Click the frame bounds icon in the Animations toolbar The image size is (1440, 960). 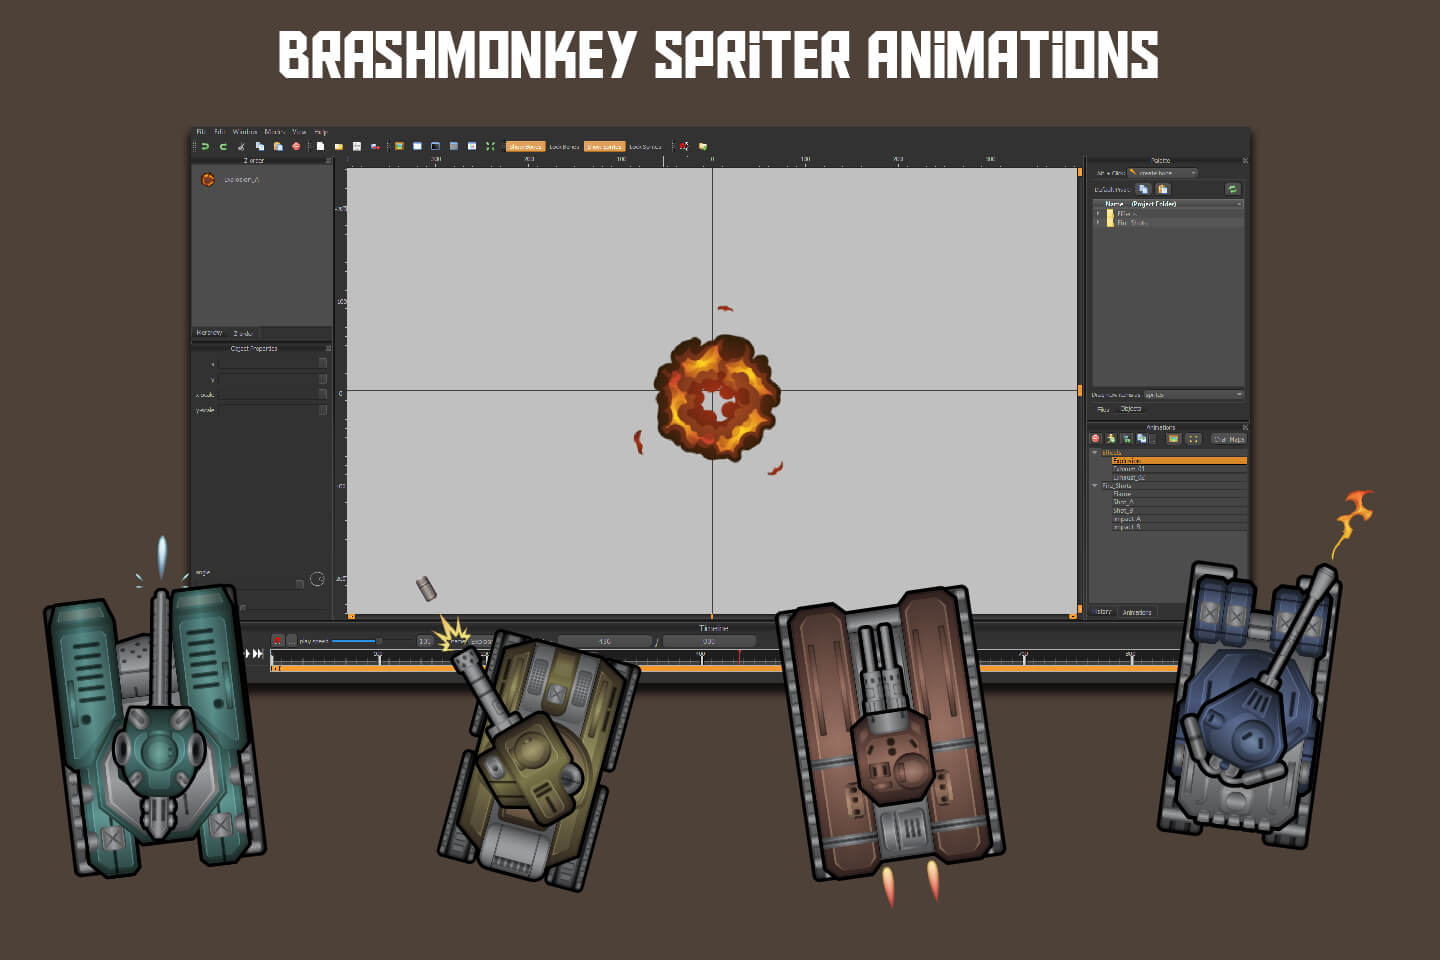pos(1193,439)
